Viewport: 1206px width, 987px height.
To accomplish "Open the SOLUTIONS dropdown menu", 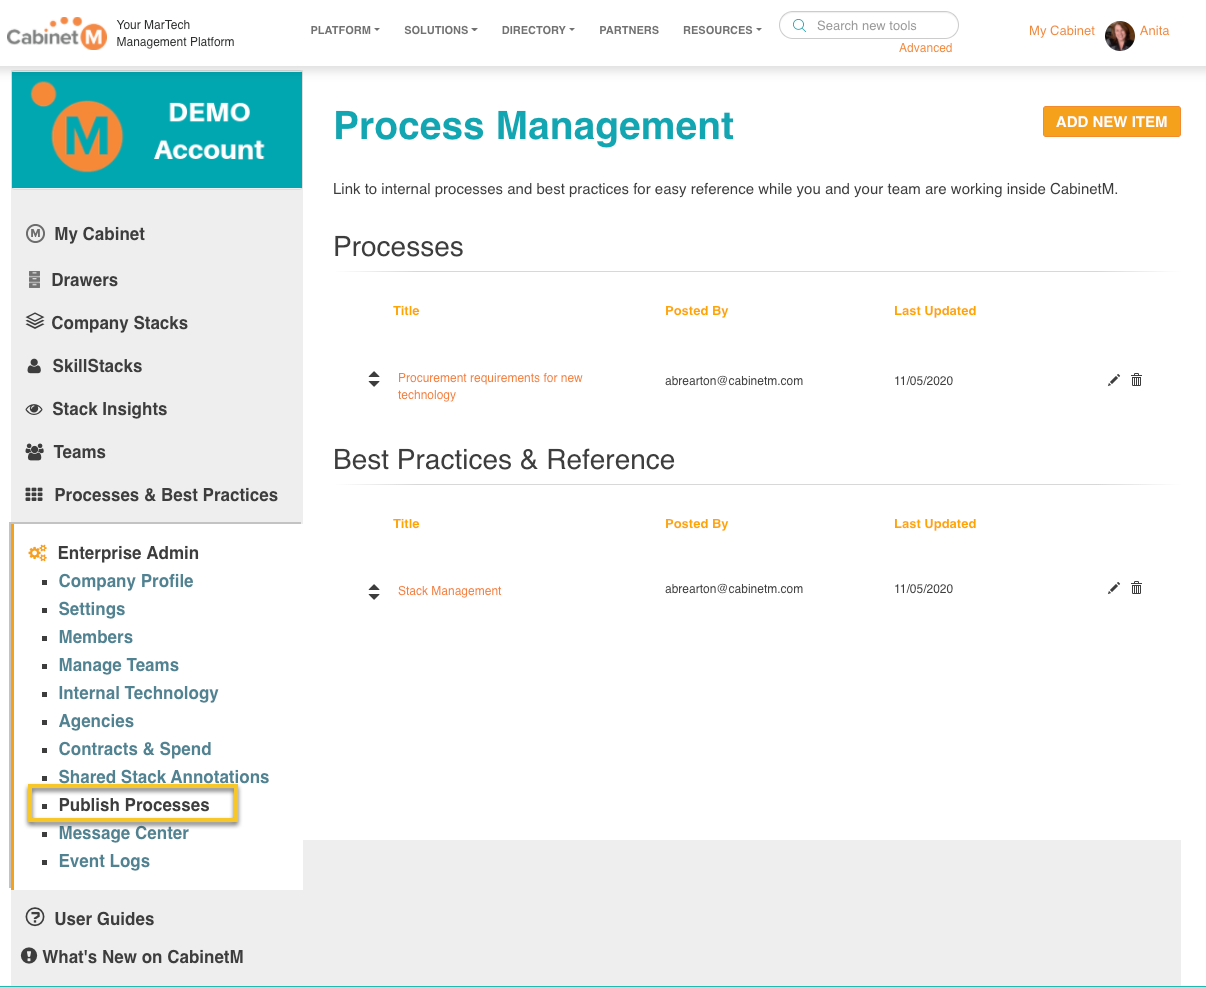I will coord(441,30).
